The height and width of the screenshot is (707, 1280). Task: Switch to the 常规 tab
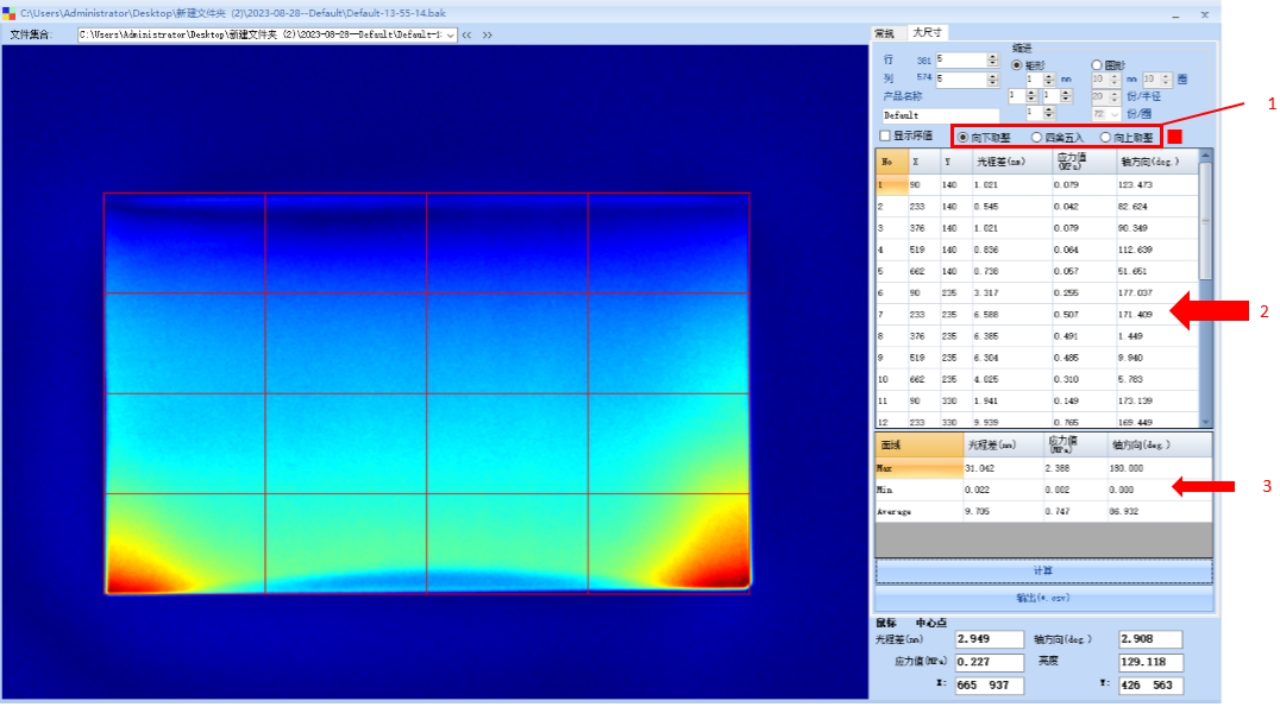(885, 33)
